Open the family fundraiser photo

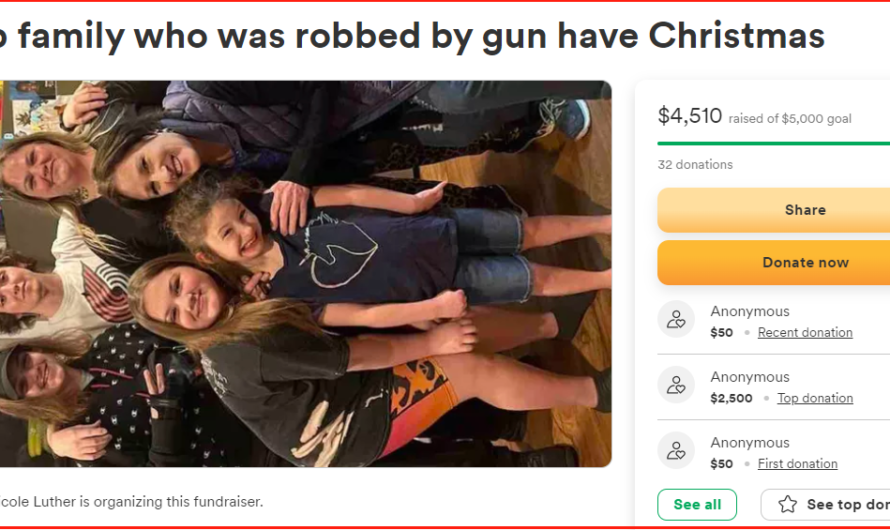(305, 274)
